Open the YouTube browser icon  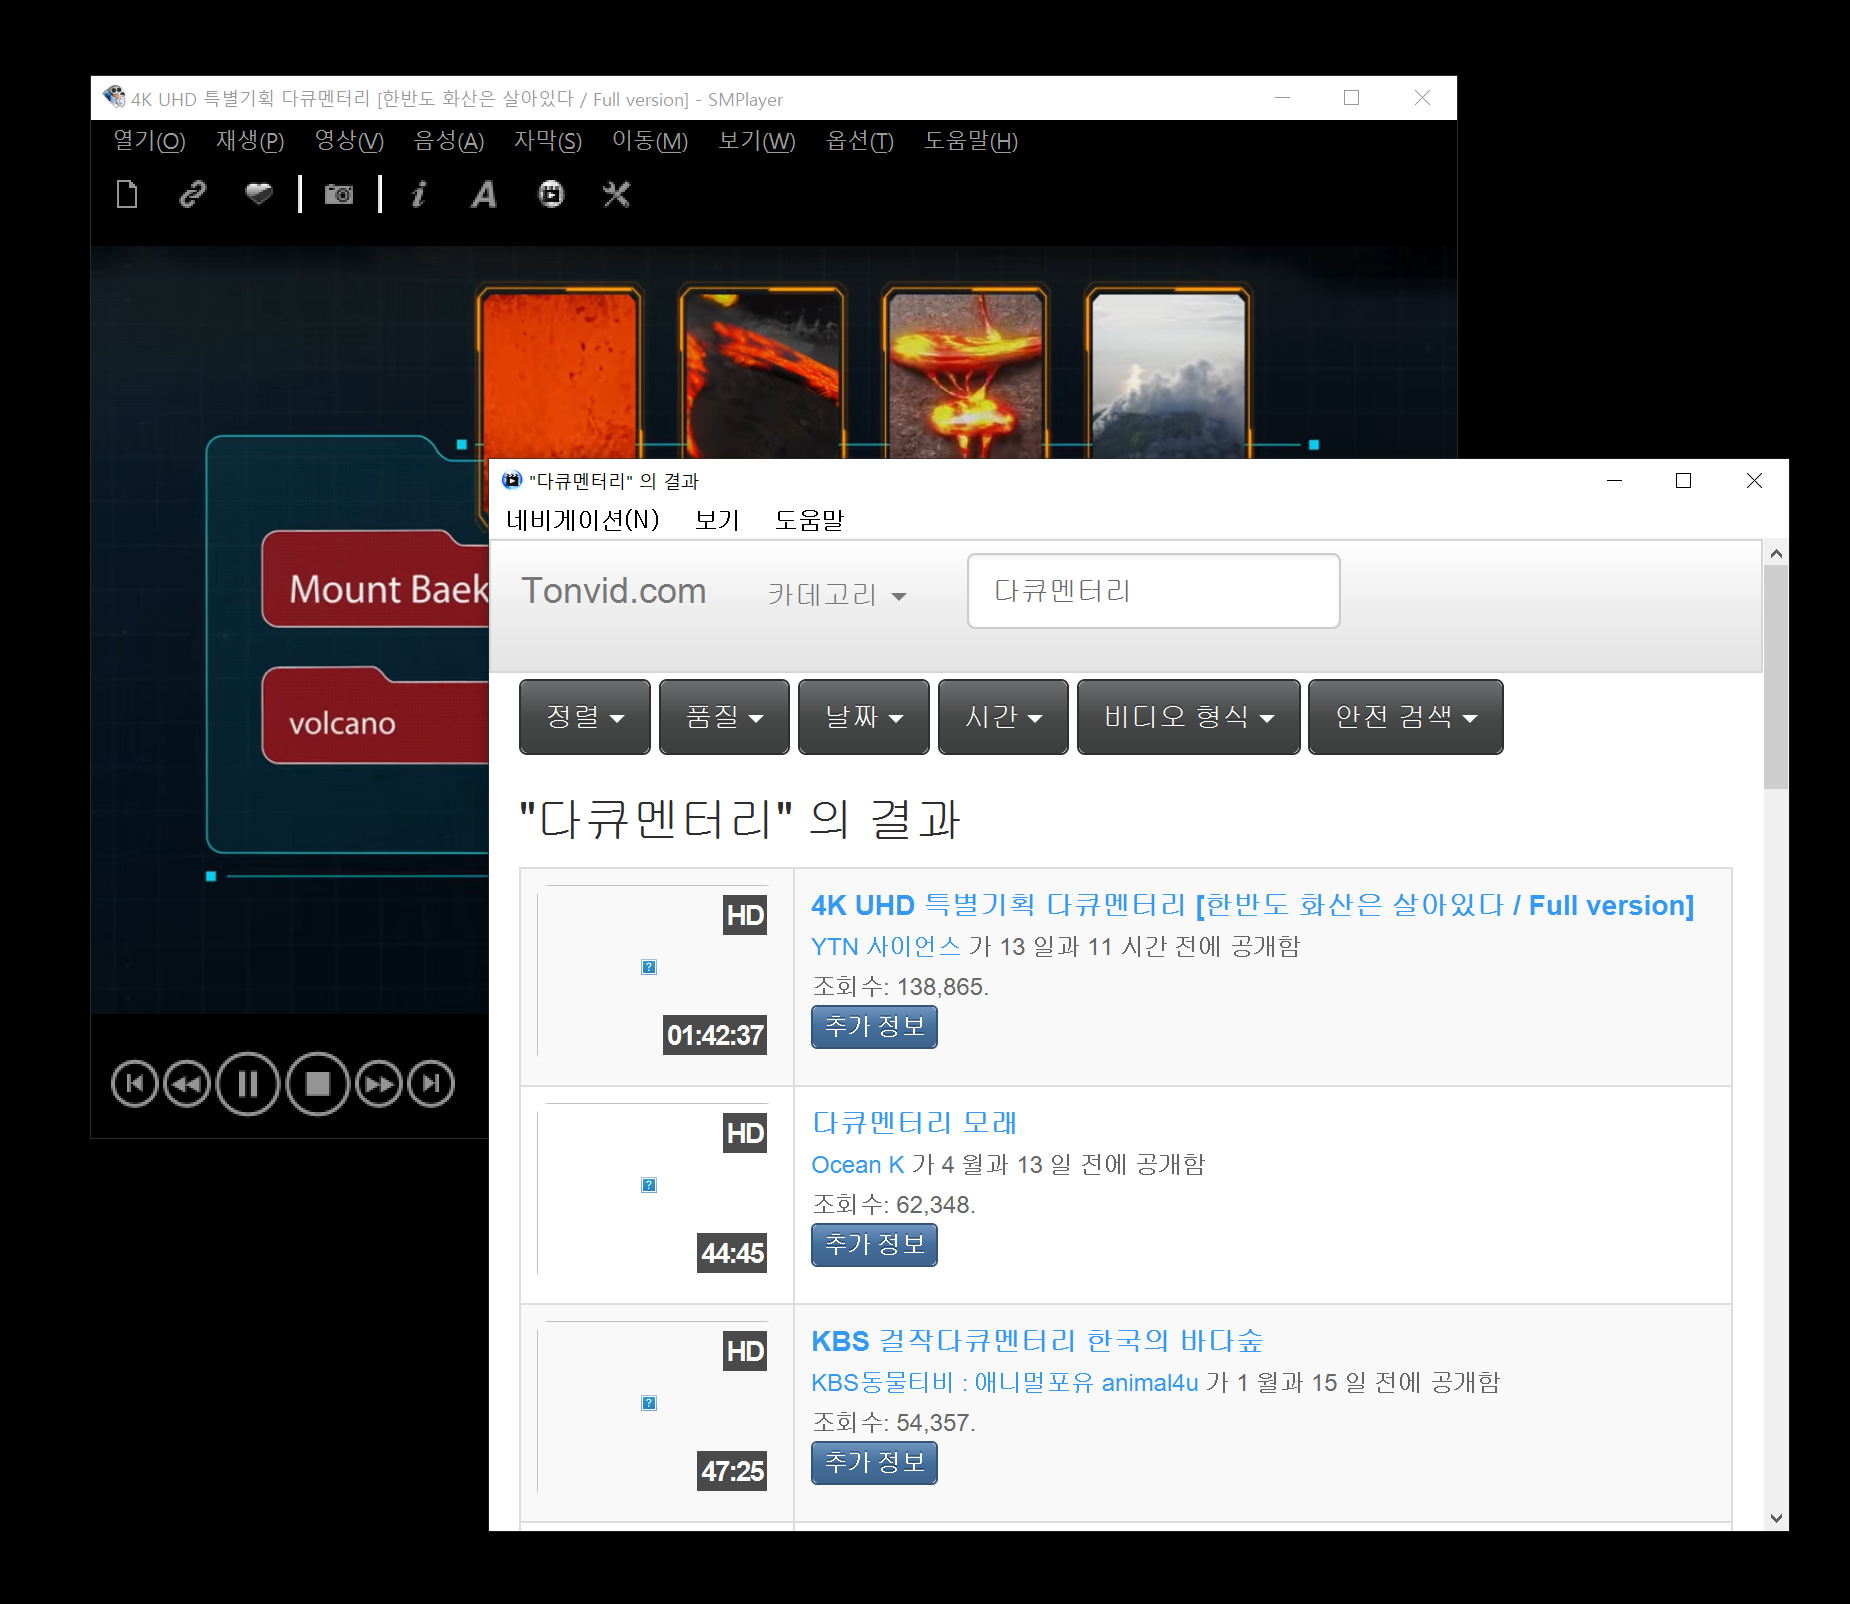click(551, 194)
